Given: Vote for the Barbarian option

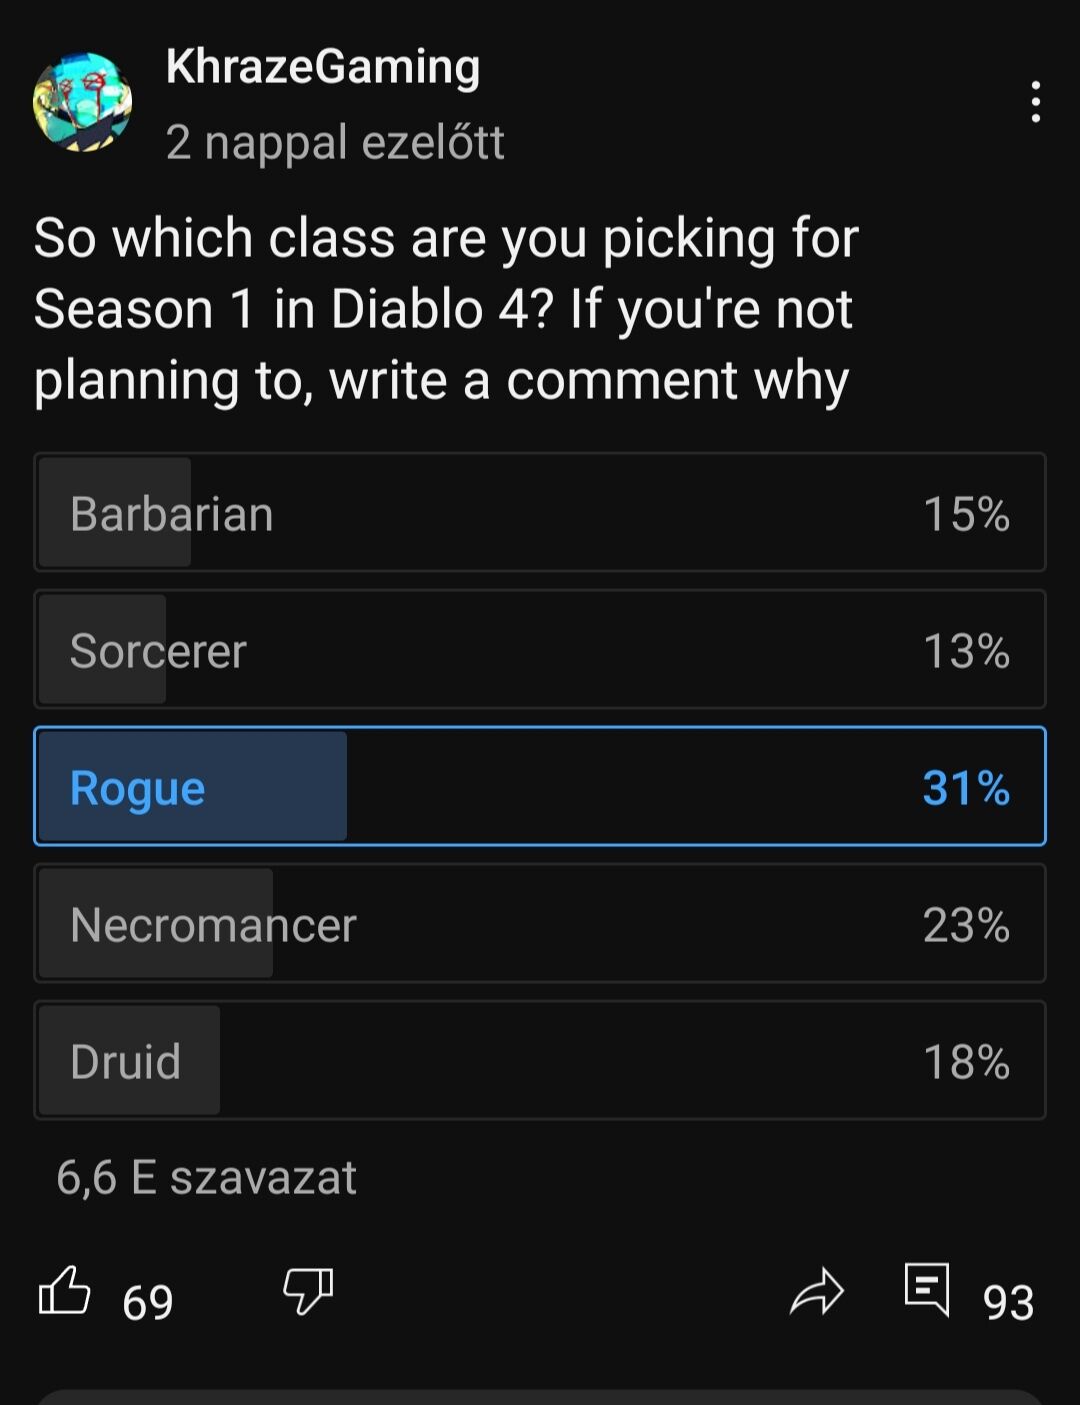Looking at the screenshot, I should (540, 513).
